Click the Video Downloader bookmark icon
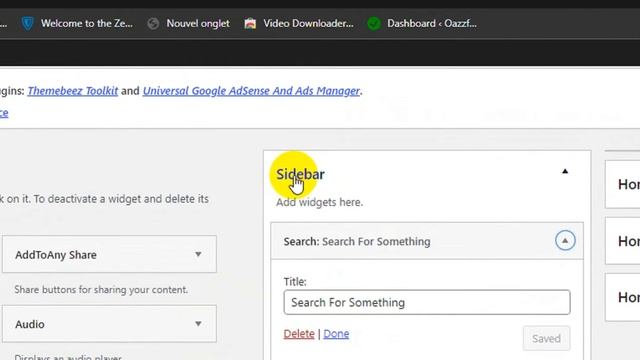Image resolution: width=640 pixels, height=360 pixels. click(x=250, y=24)
